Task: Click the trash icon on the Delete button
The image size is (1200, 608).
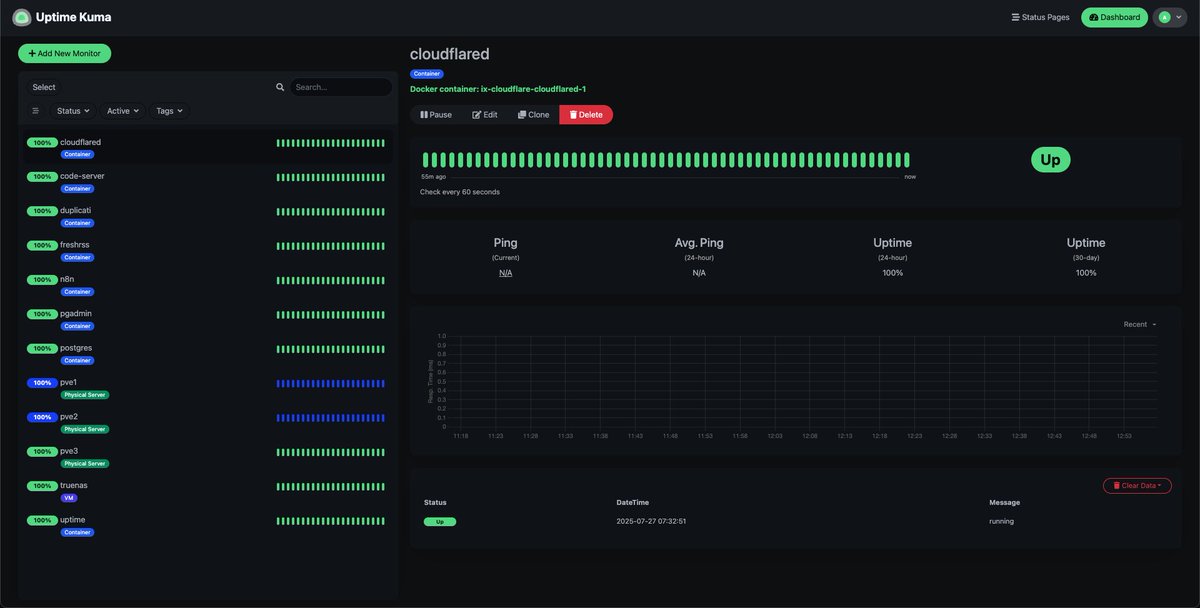Action: click(572, 113)
